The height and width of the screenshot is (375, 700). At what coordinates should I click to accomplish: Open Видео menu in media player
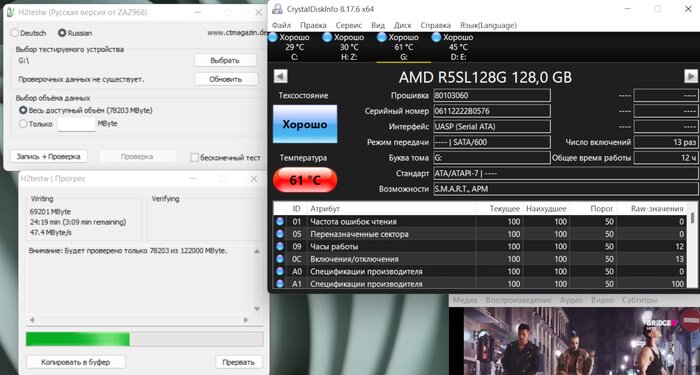click(x=602, y=300)
